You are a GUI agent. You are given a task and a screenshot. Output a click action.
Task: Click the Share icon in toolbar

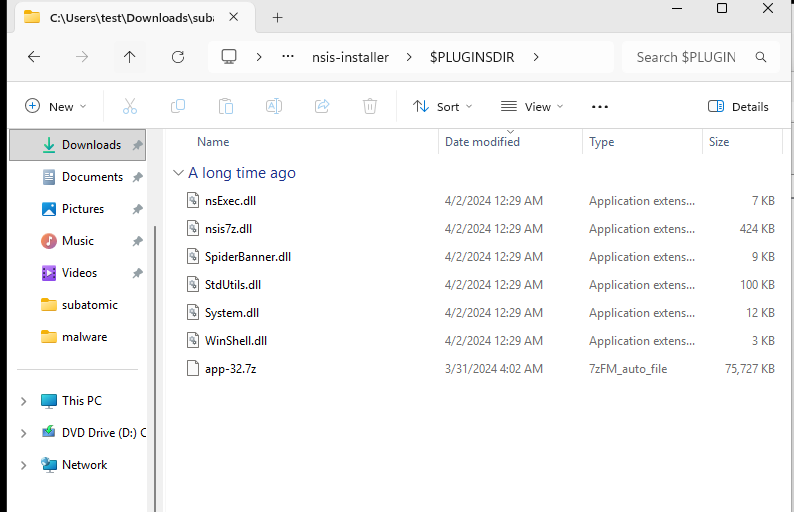pos(322,106)
